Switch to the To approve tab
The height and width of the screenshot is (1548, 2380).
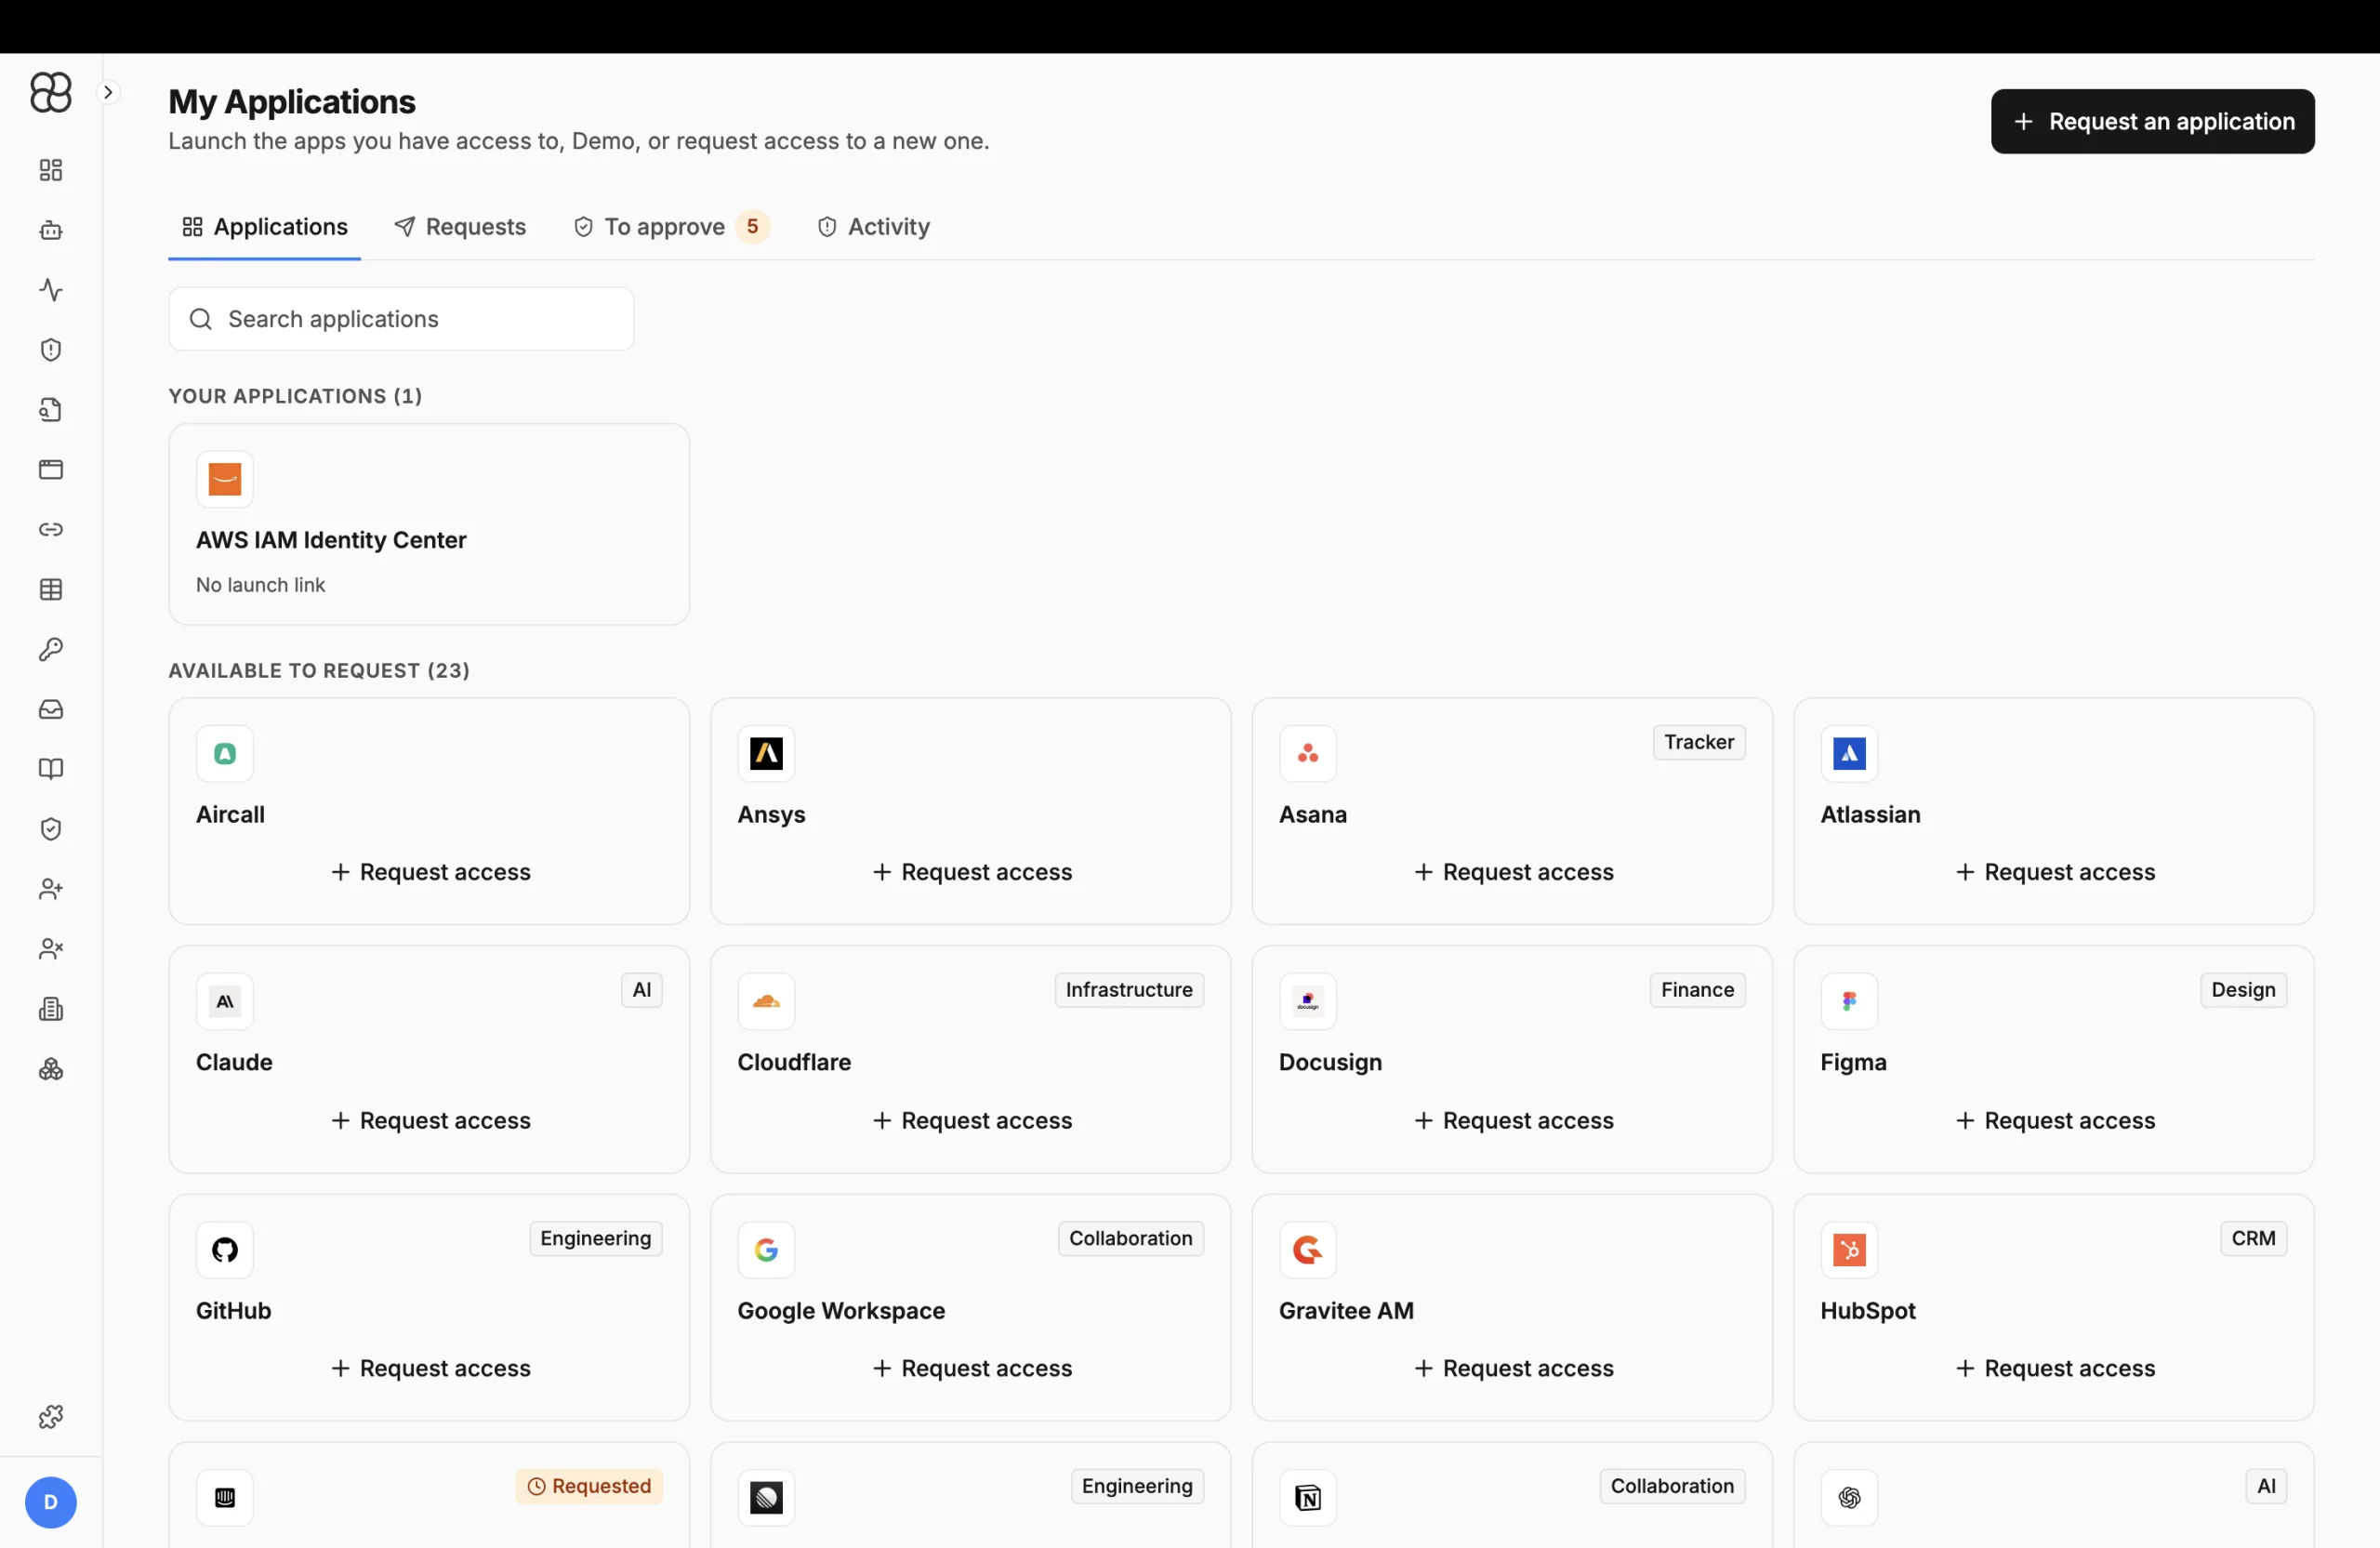(x=671, y=227)
